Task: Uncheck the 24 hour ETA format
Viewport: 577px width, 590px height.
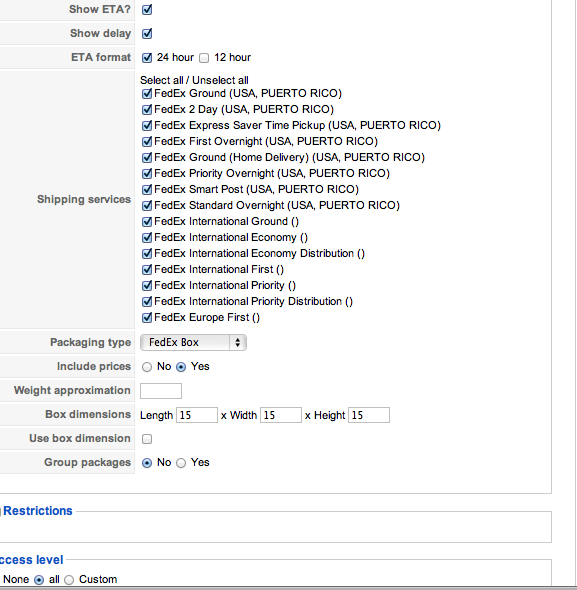Action: [147, 58]
